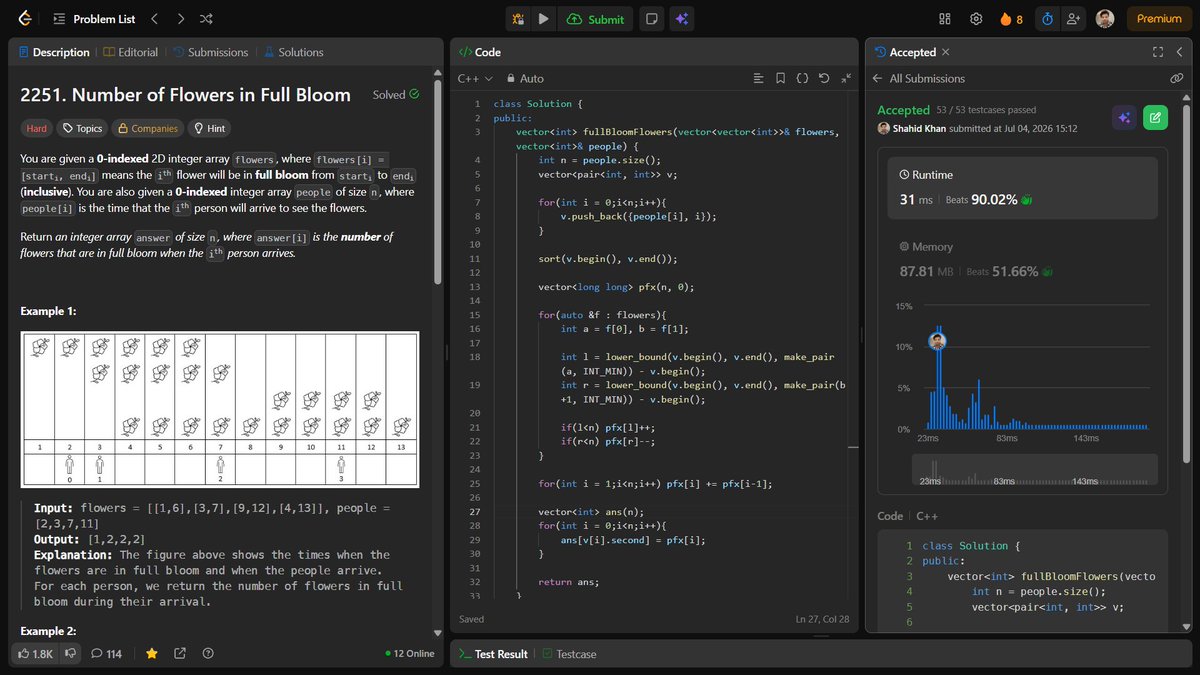Expand the Companies tag
The height and width of the screenshot is (675, 1200).
147,128
